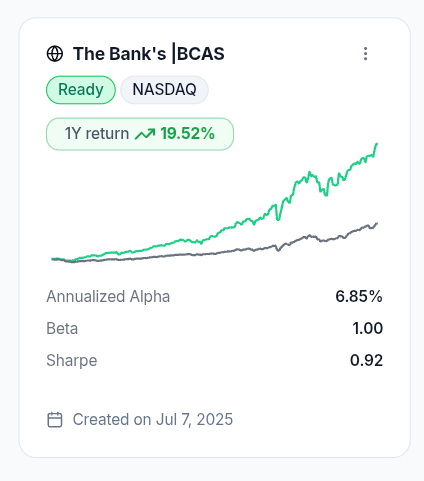Click the calendar icon near creation date

point(55,419)
